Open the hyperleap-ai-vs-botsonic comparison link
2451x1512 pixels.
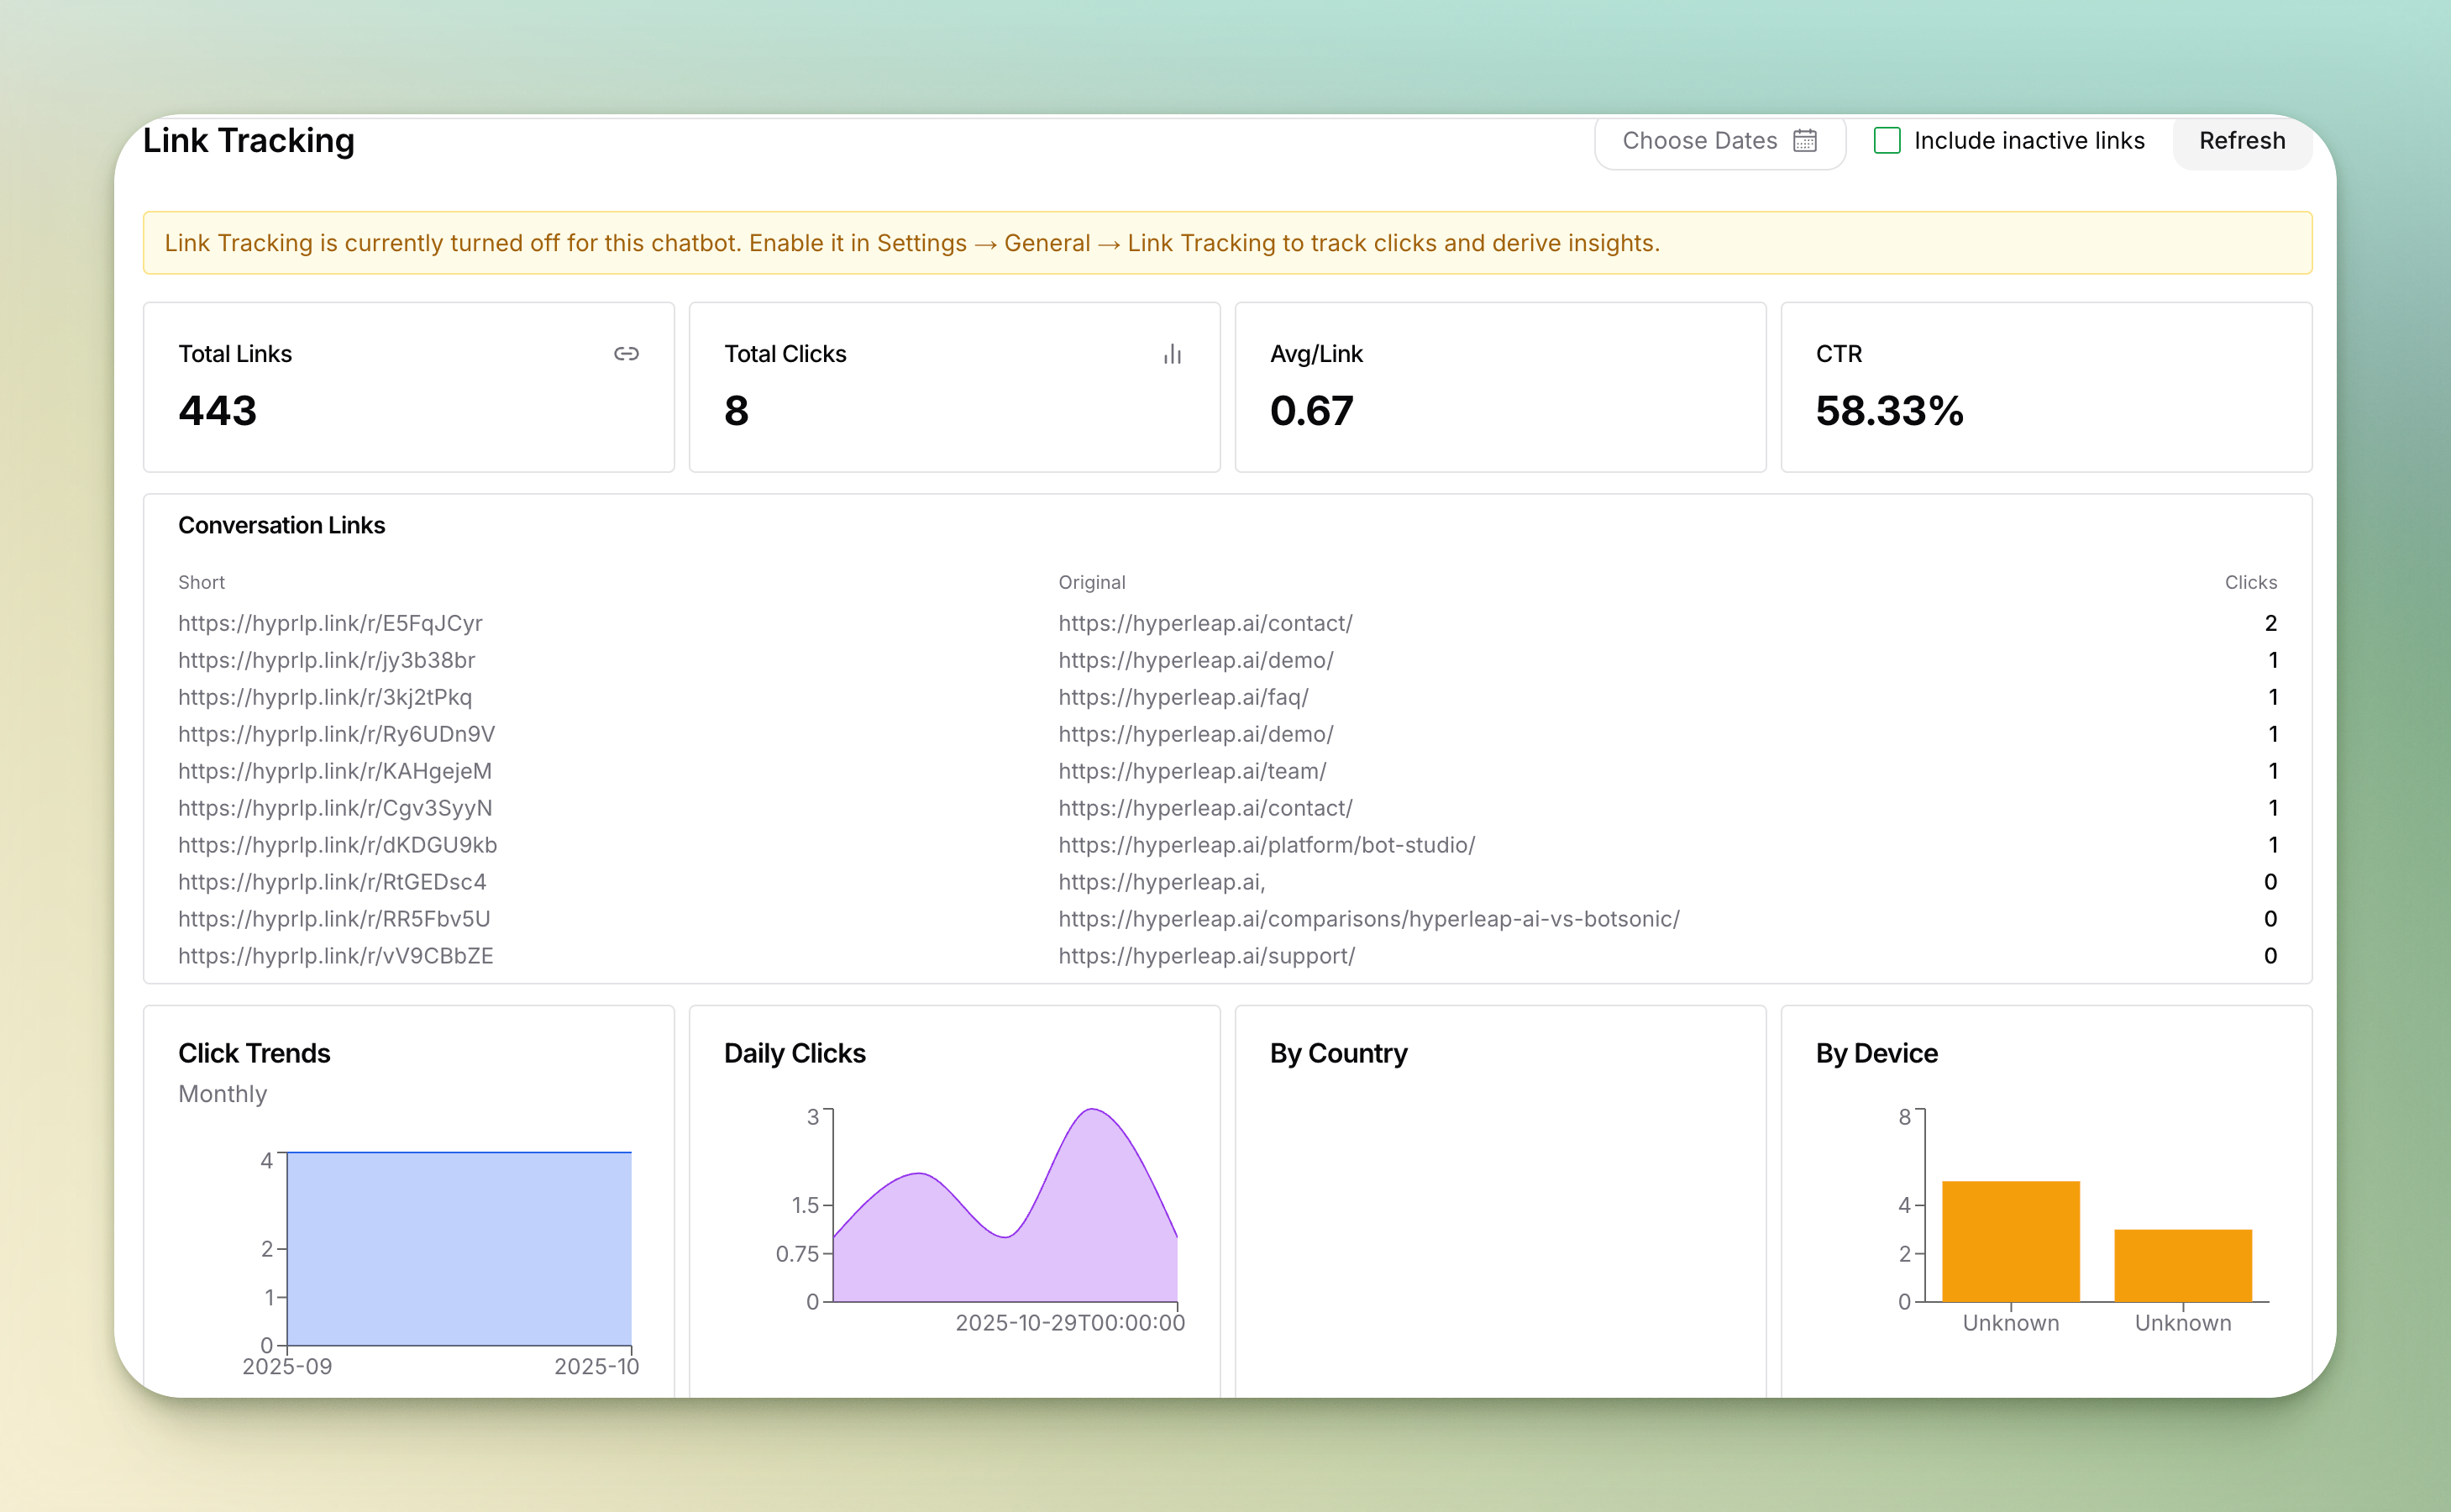1368,919
